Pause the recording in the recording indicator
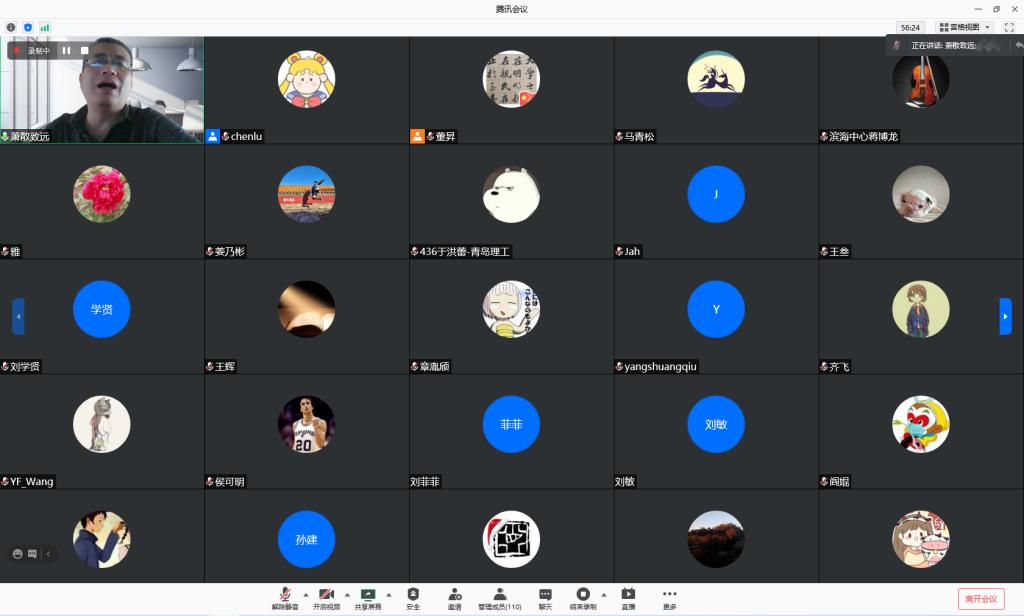Viewport: 1024px width, 616px height. [x=66, y=50]
